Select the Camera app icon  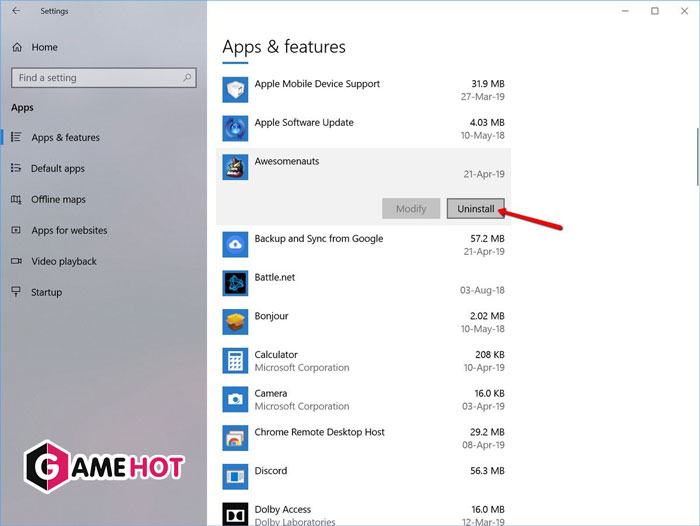(x=235, y=399)
